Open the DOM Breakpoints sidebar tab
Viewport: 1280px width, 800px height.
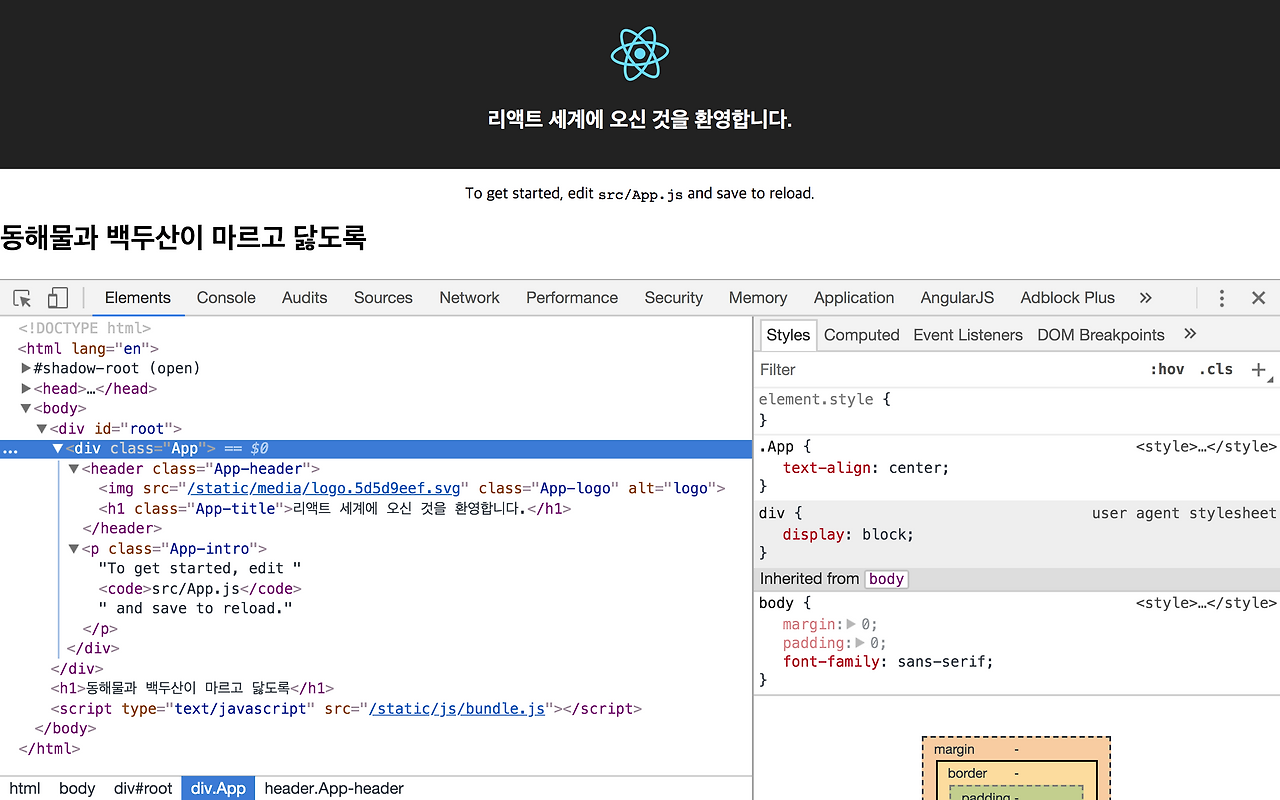tap(1101, 335)
